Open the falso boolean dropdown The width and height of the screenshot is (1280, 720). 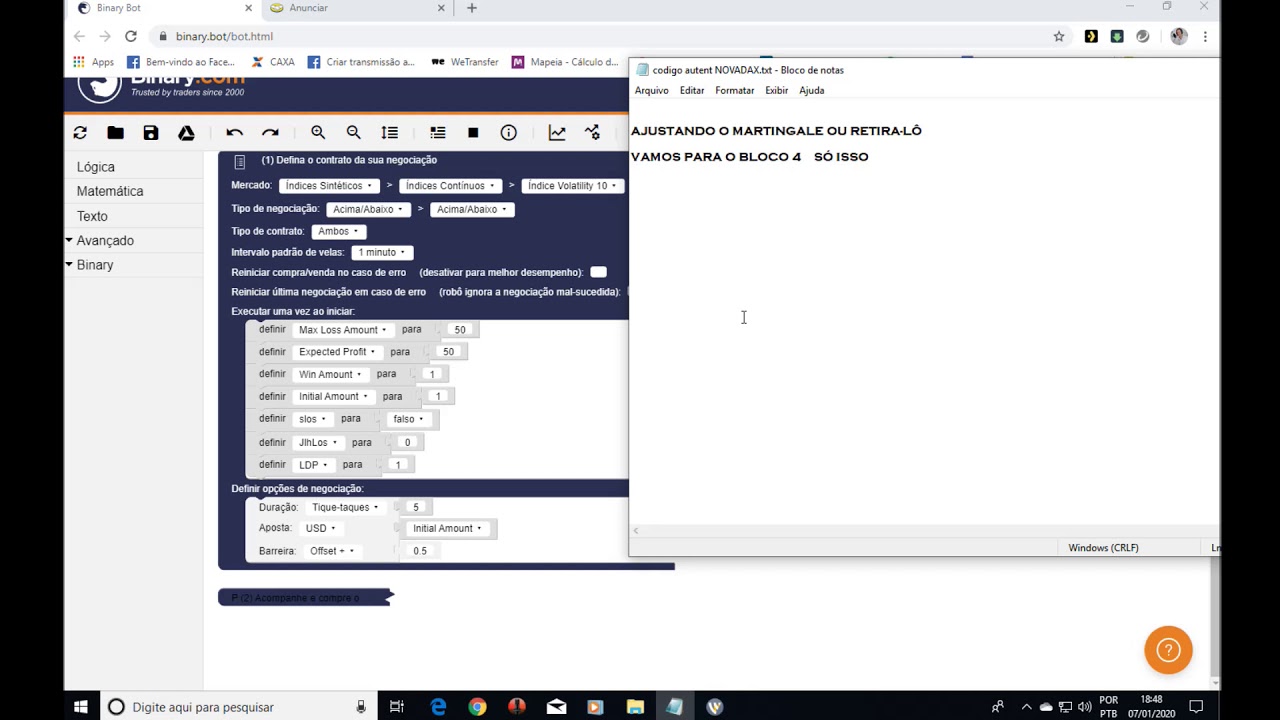(x=408, y=419)
